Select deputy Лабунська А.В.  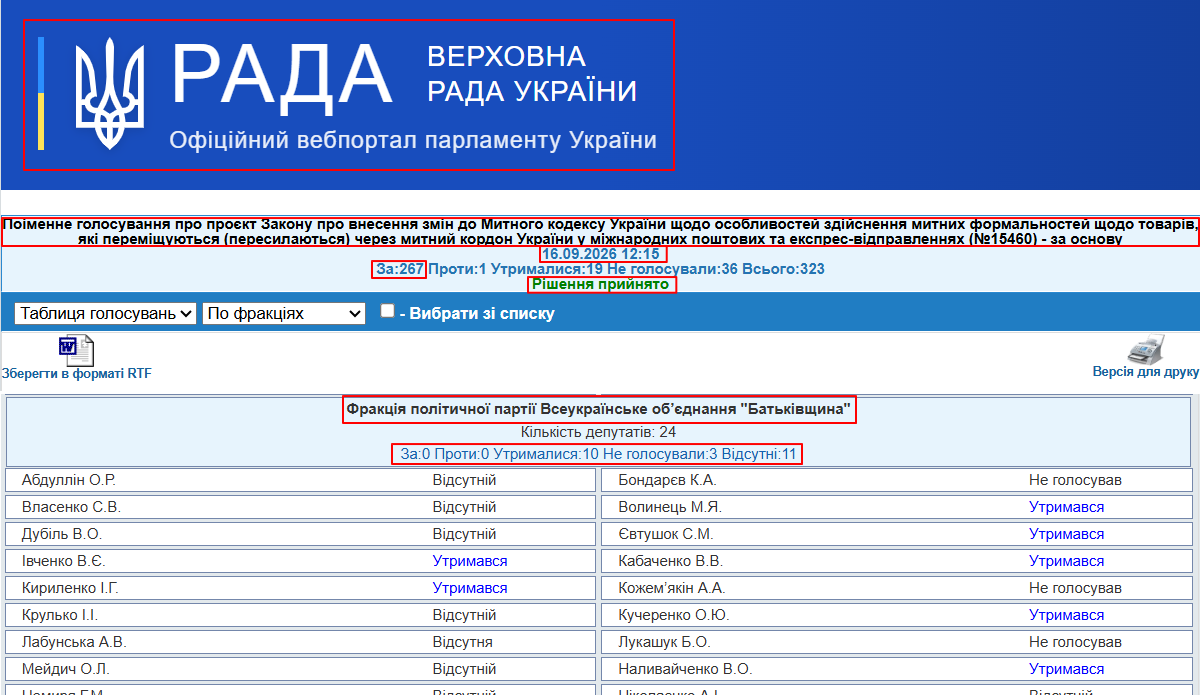pos(74,642)
